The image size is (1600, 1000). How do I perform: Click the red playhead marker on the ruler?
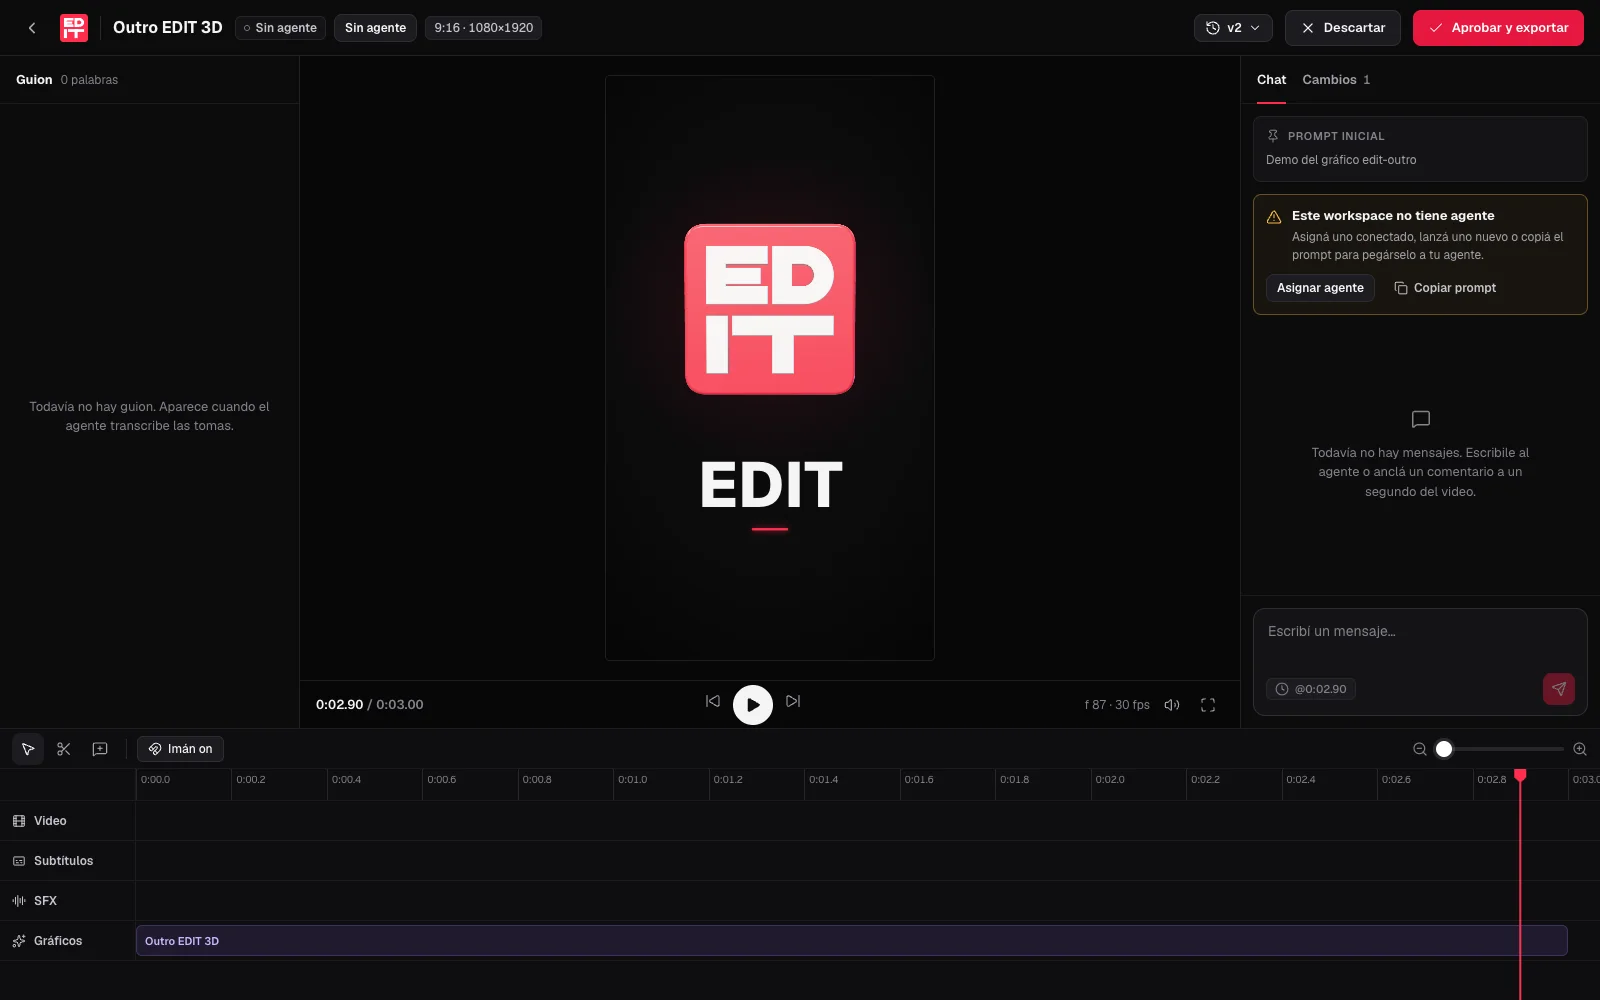click(x=1520, y=775)
